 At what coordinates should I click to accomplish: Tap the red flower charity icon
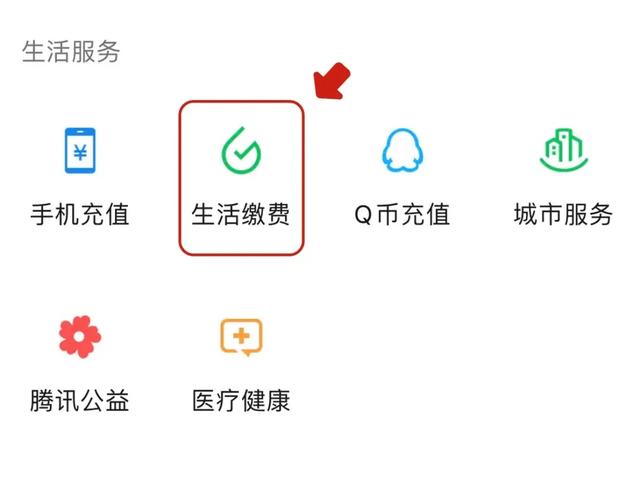pyautogui.click(x=80, y=337)
